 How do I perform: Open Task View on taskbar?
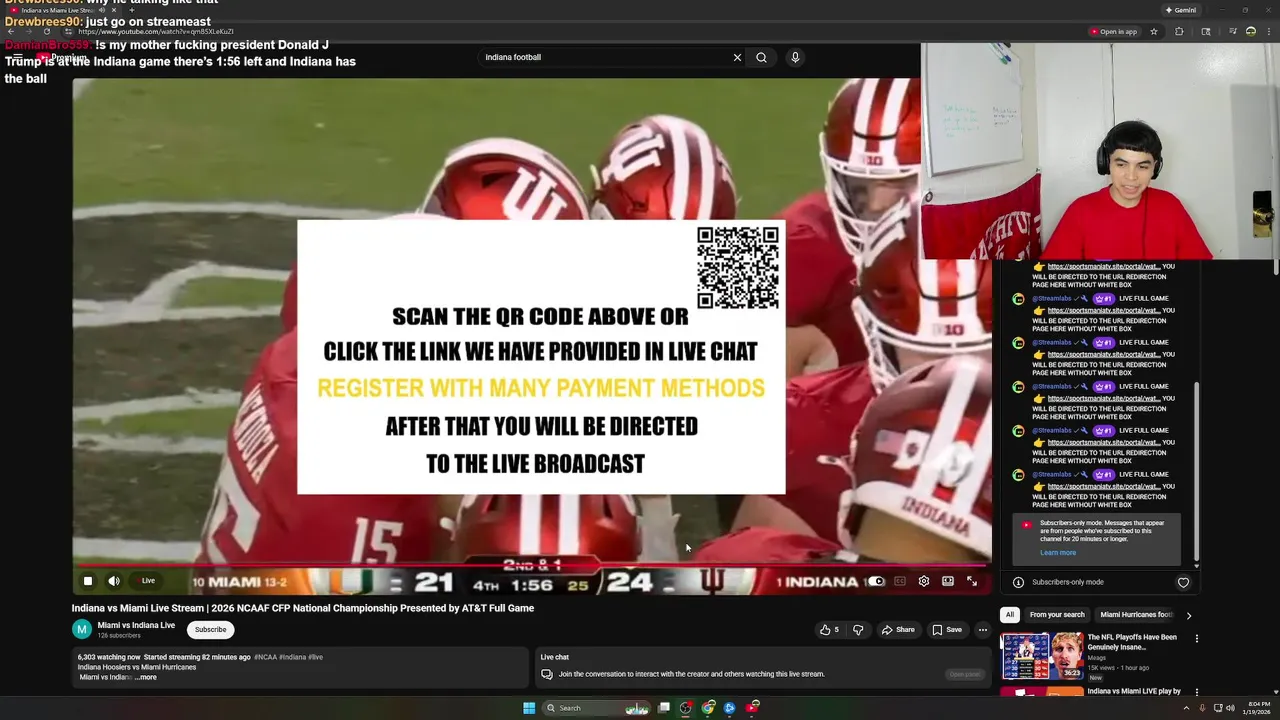pyautogui.click(x=663, y=708)
